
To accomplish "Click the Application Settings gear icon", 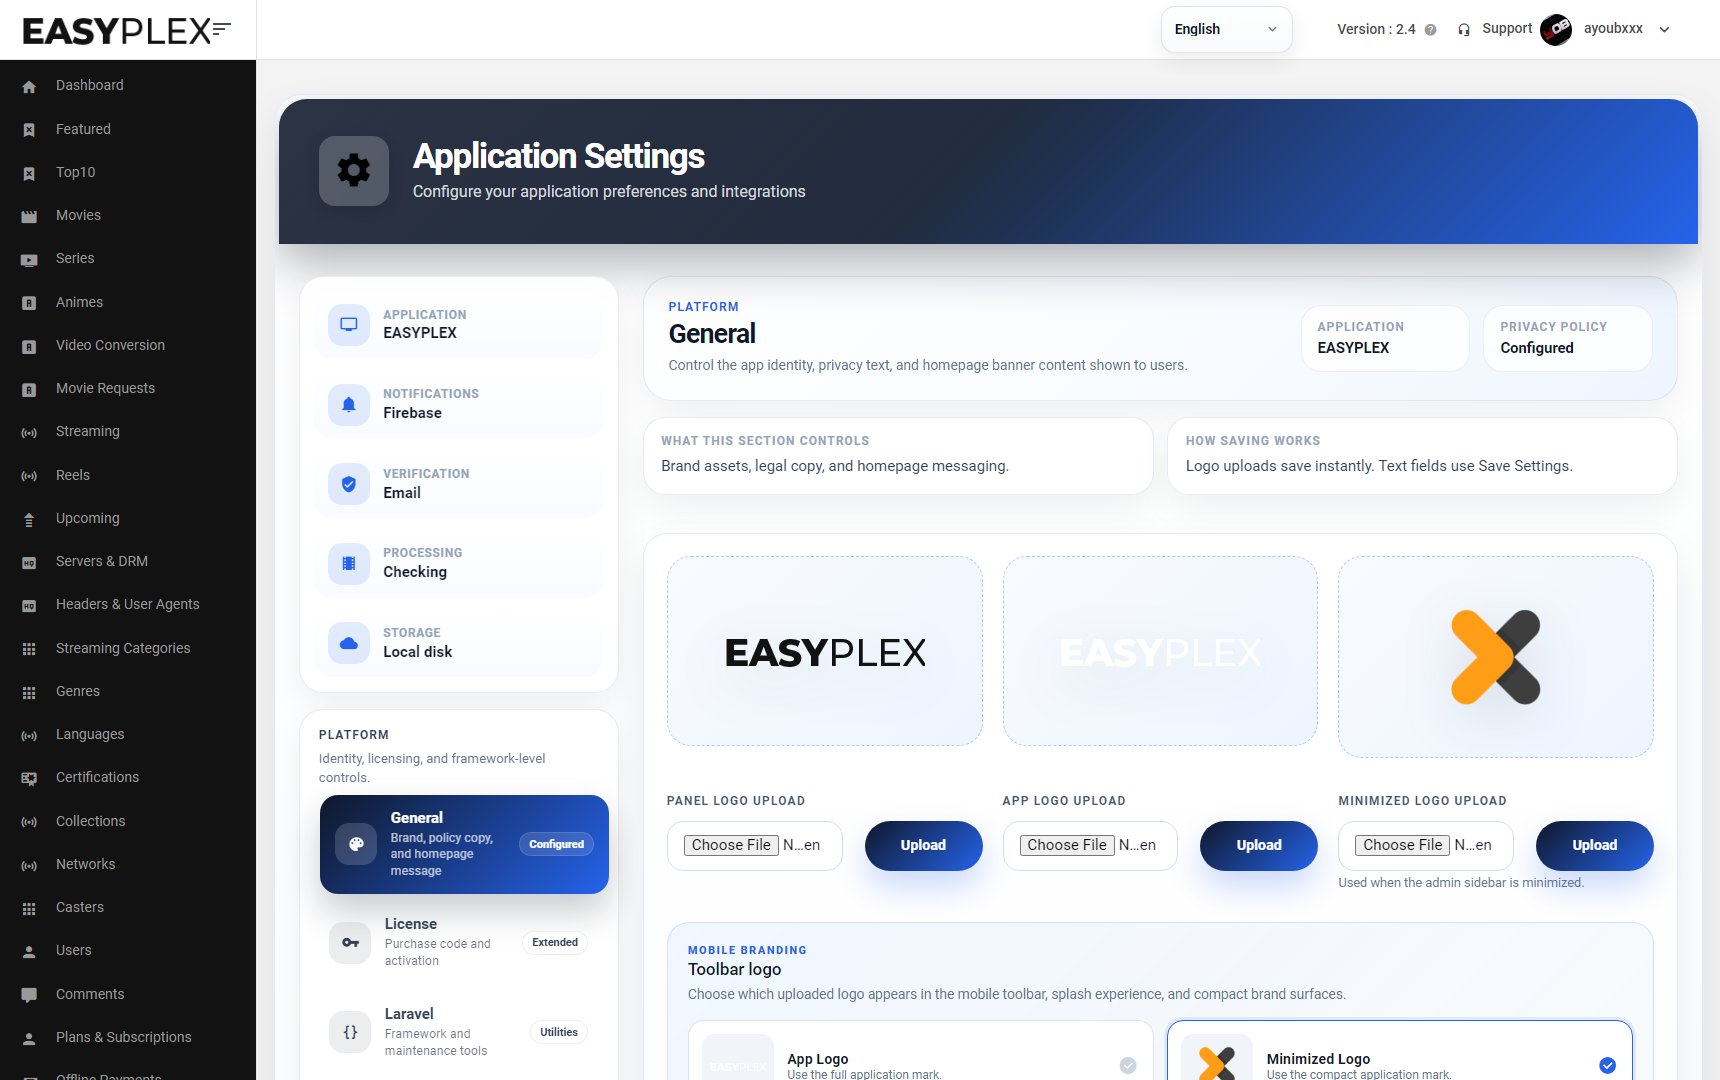I will [354, 171].
